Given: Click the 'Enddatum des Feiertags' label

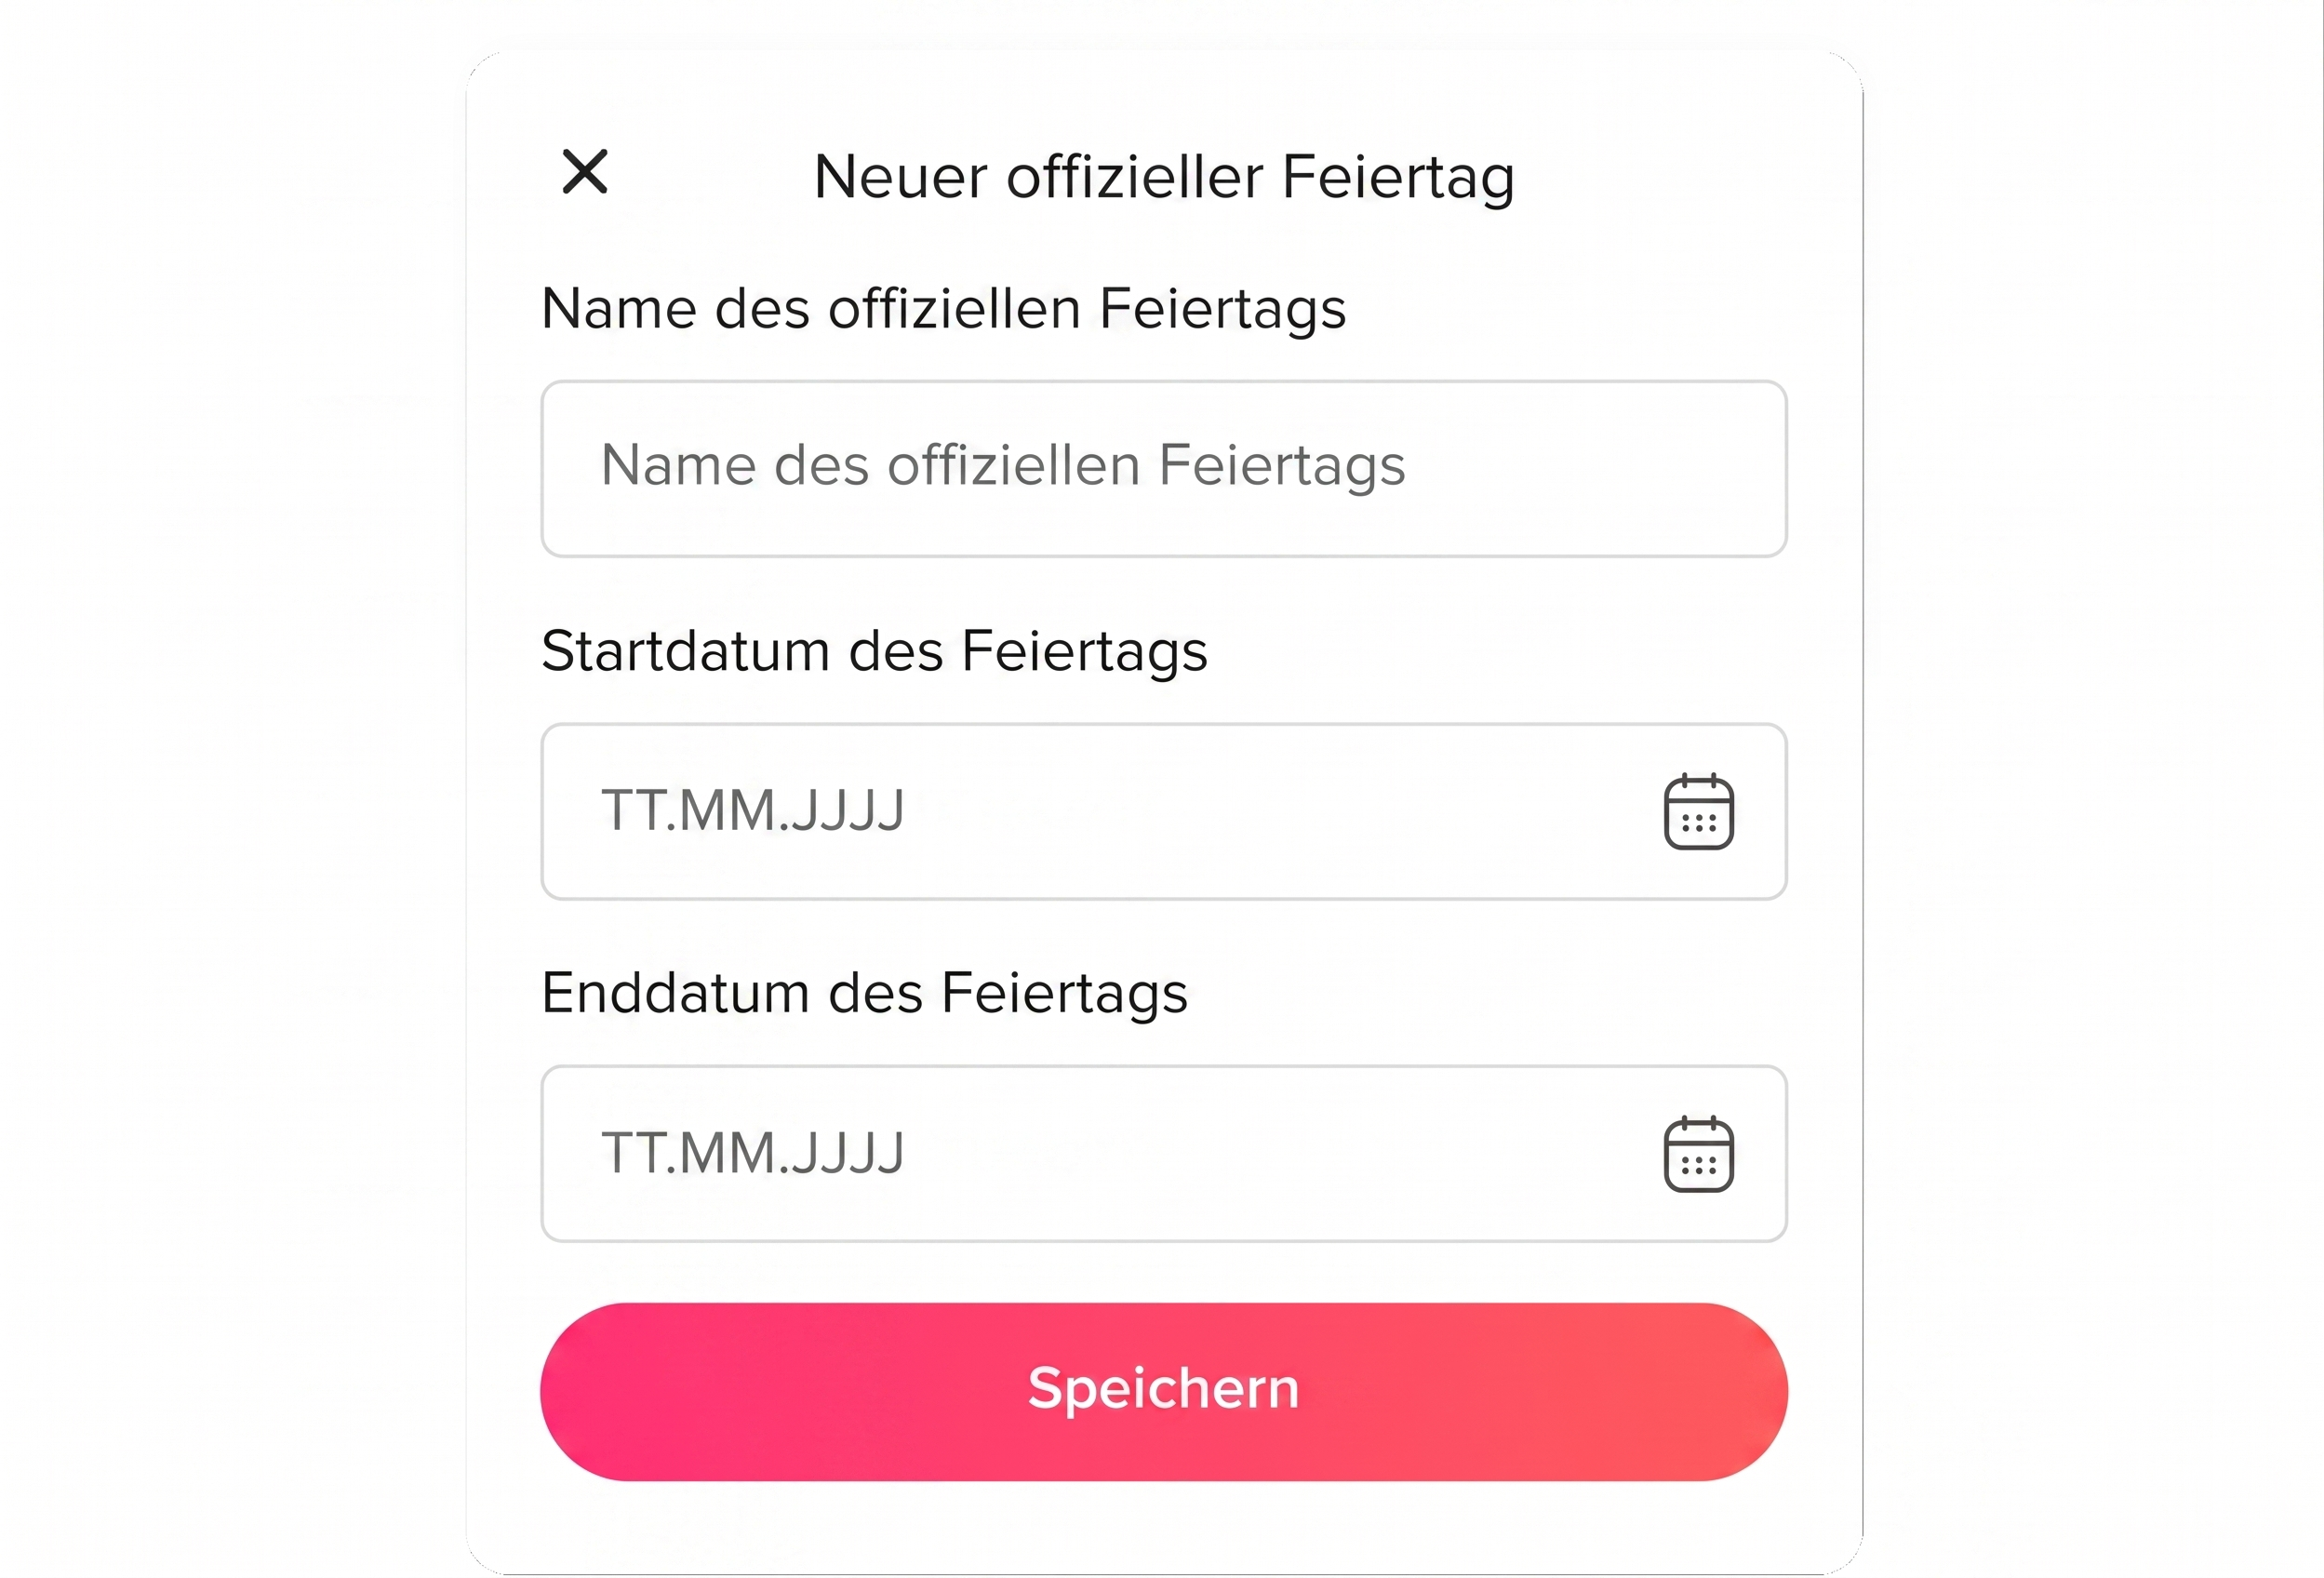Looking at the screenshot, I should (864, 993).
